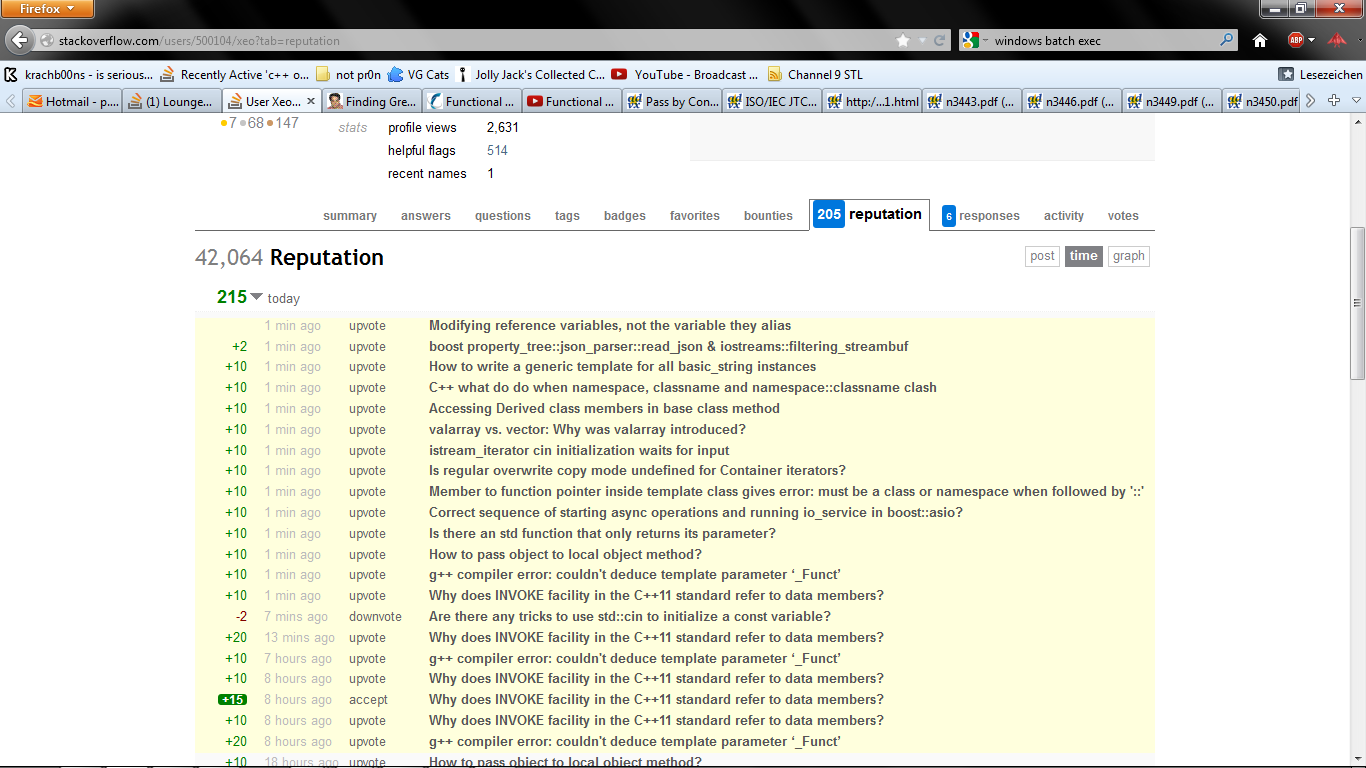Switch to the 'ISO/IEC JTC' tab
The height and width of the screenshot is (768, 1366).
pos(772,101)
